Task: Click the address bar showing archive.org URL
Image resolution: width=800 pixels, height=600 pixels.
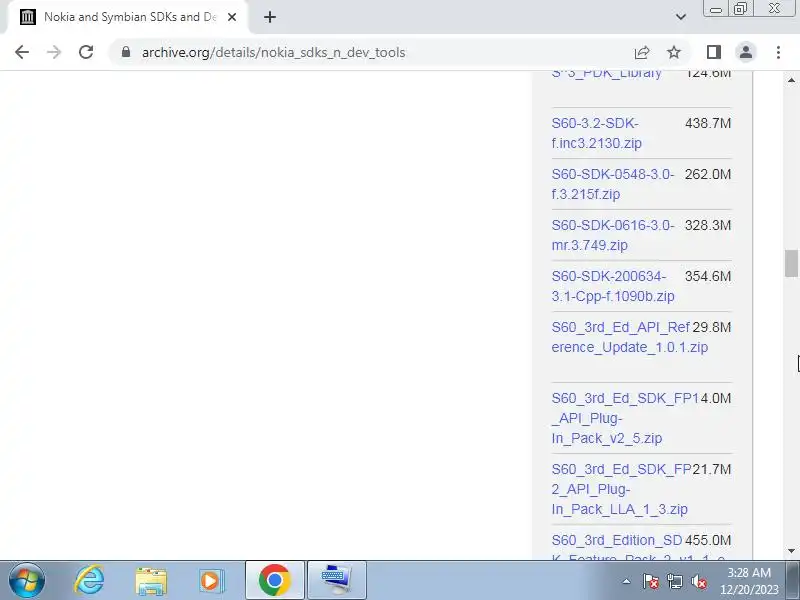Action: [273, 52]
